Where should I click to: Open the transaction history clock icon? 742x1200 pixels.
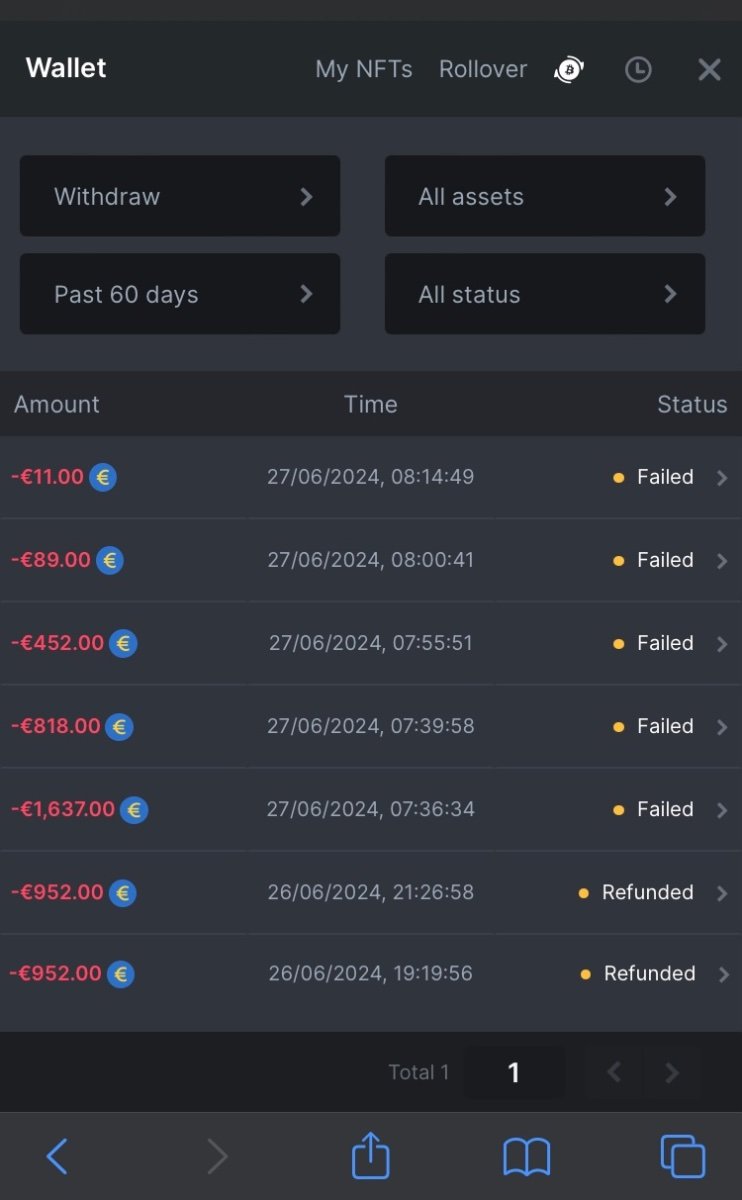coord(638,69)
